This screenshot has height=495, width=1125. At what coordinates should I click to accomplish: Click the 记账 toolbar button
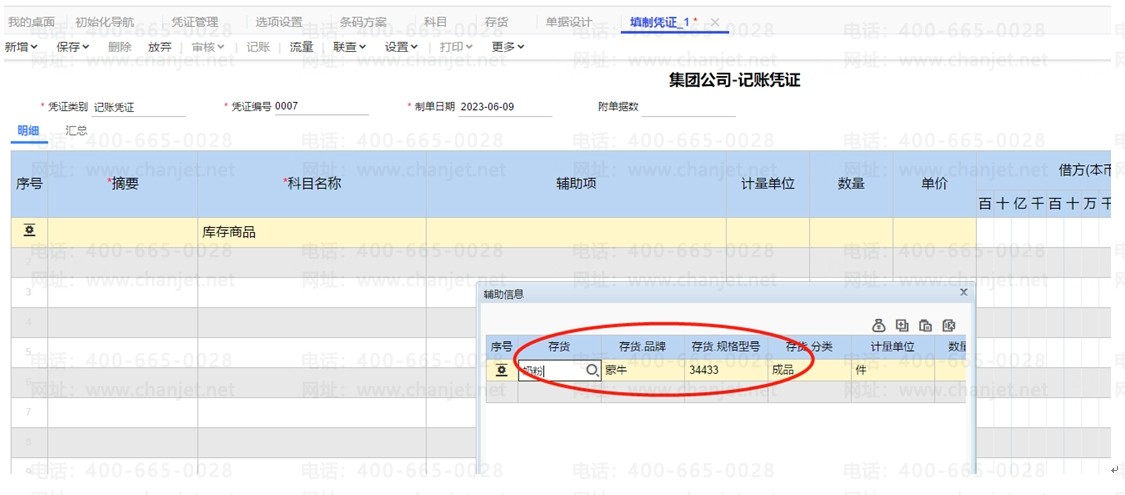pyautogui.click(x=258, y=47)
